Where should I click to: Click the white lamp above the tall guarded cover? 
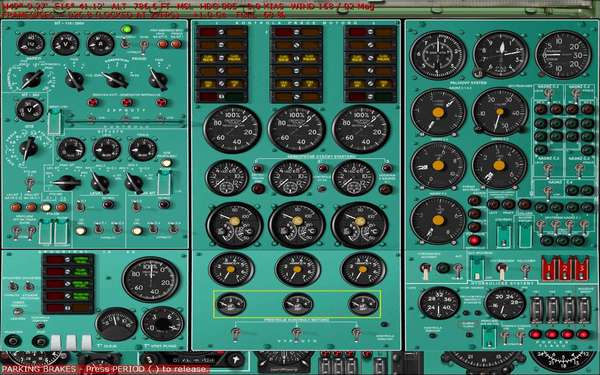point(166,163)
